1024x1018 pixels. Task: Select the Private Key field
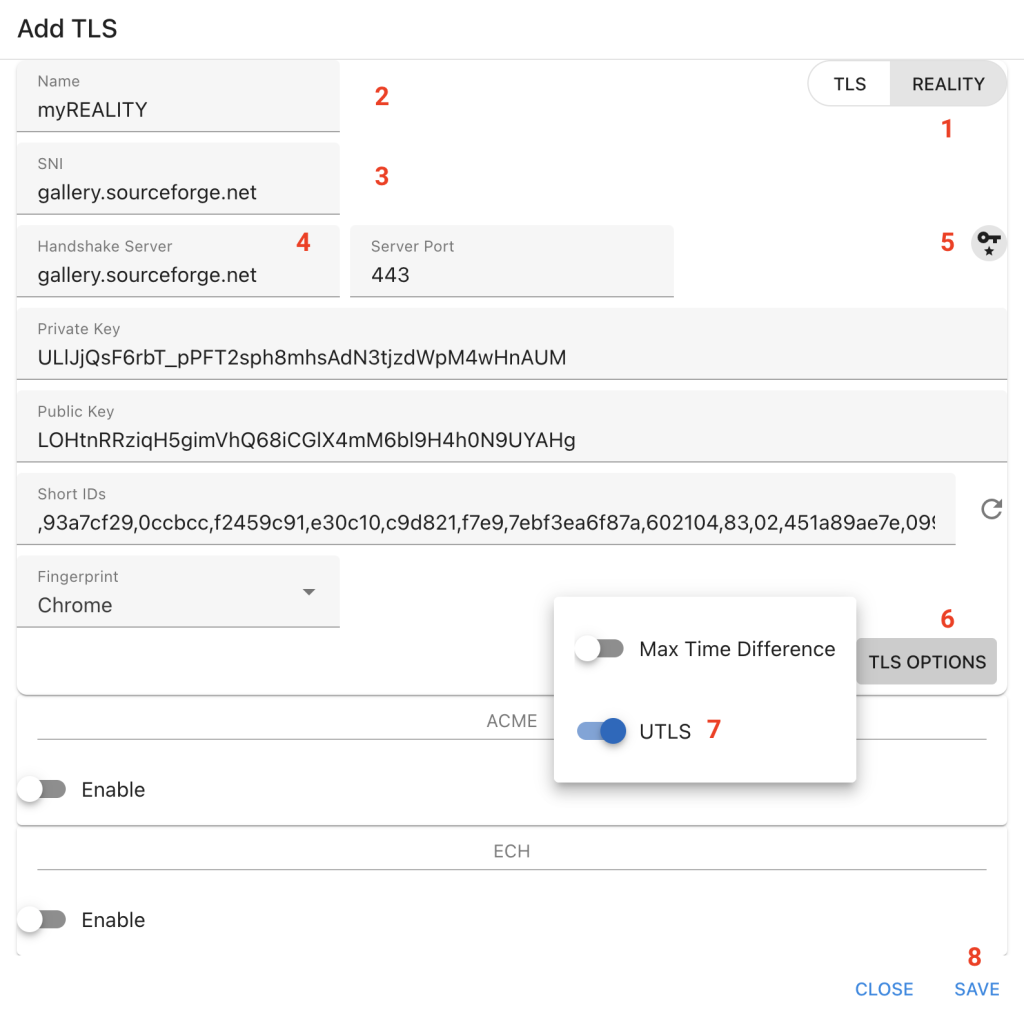pyautogui.click(x=511, y=357)
